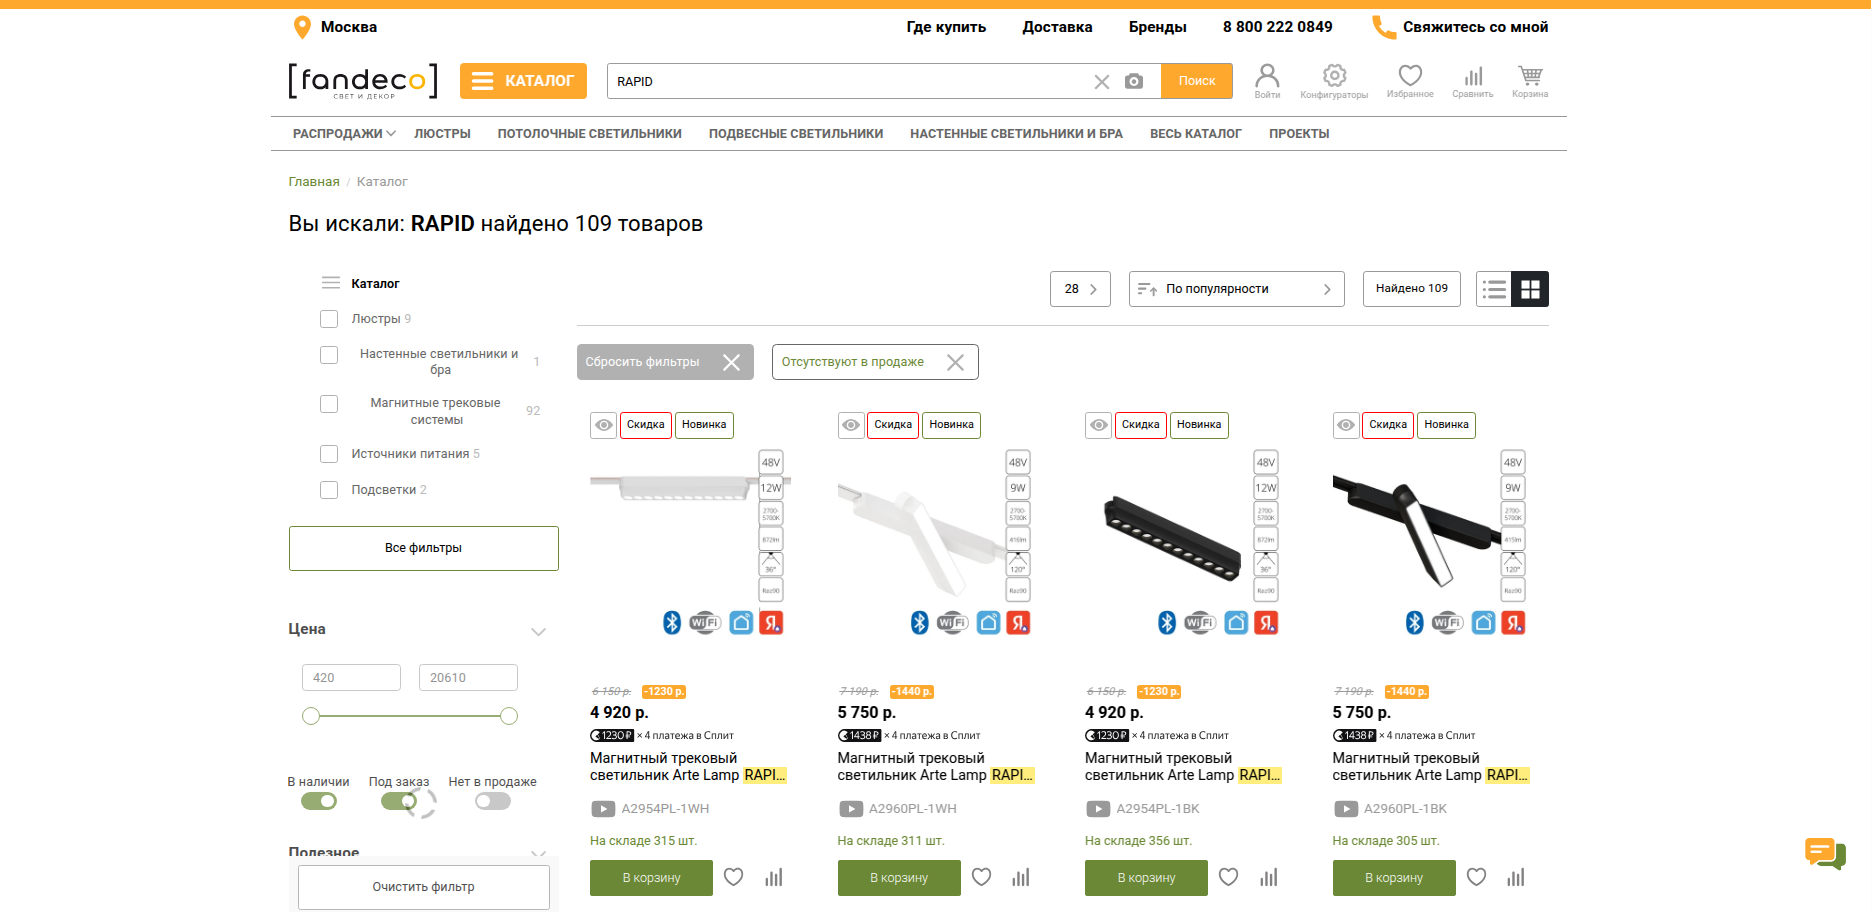Add A2954PL-1WH lamp to comparison
This screenshot has height=912, width=1872.
(774, 877)
